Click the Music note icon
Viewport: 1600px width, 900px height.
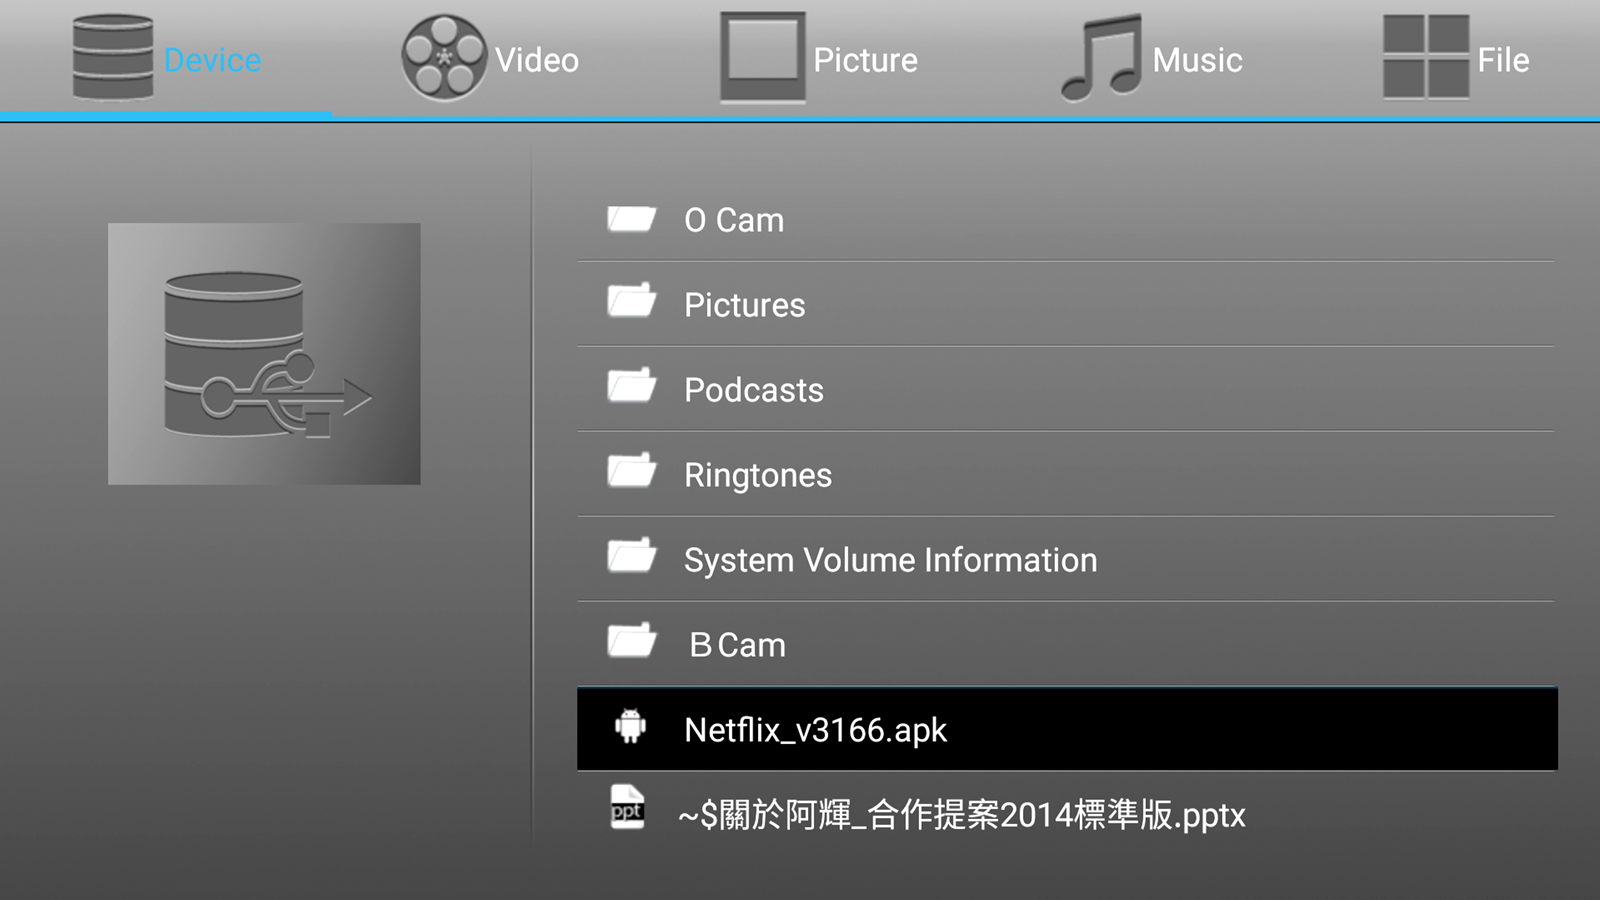[x=1101, y=58]
